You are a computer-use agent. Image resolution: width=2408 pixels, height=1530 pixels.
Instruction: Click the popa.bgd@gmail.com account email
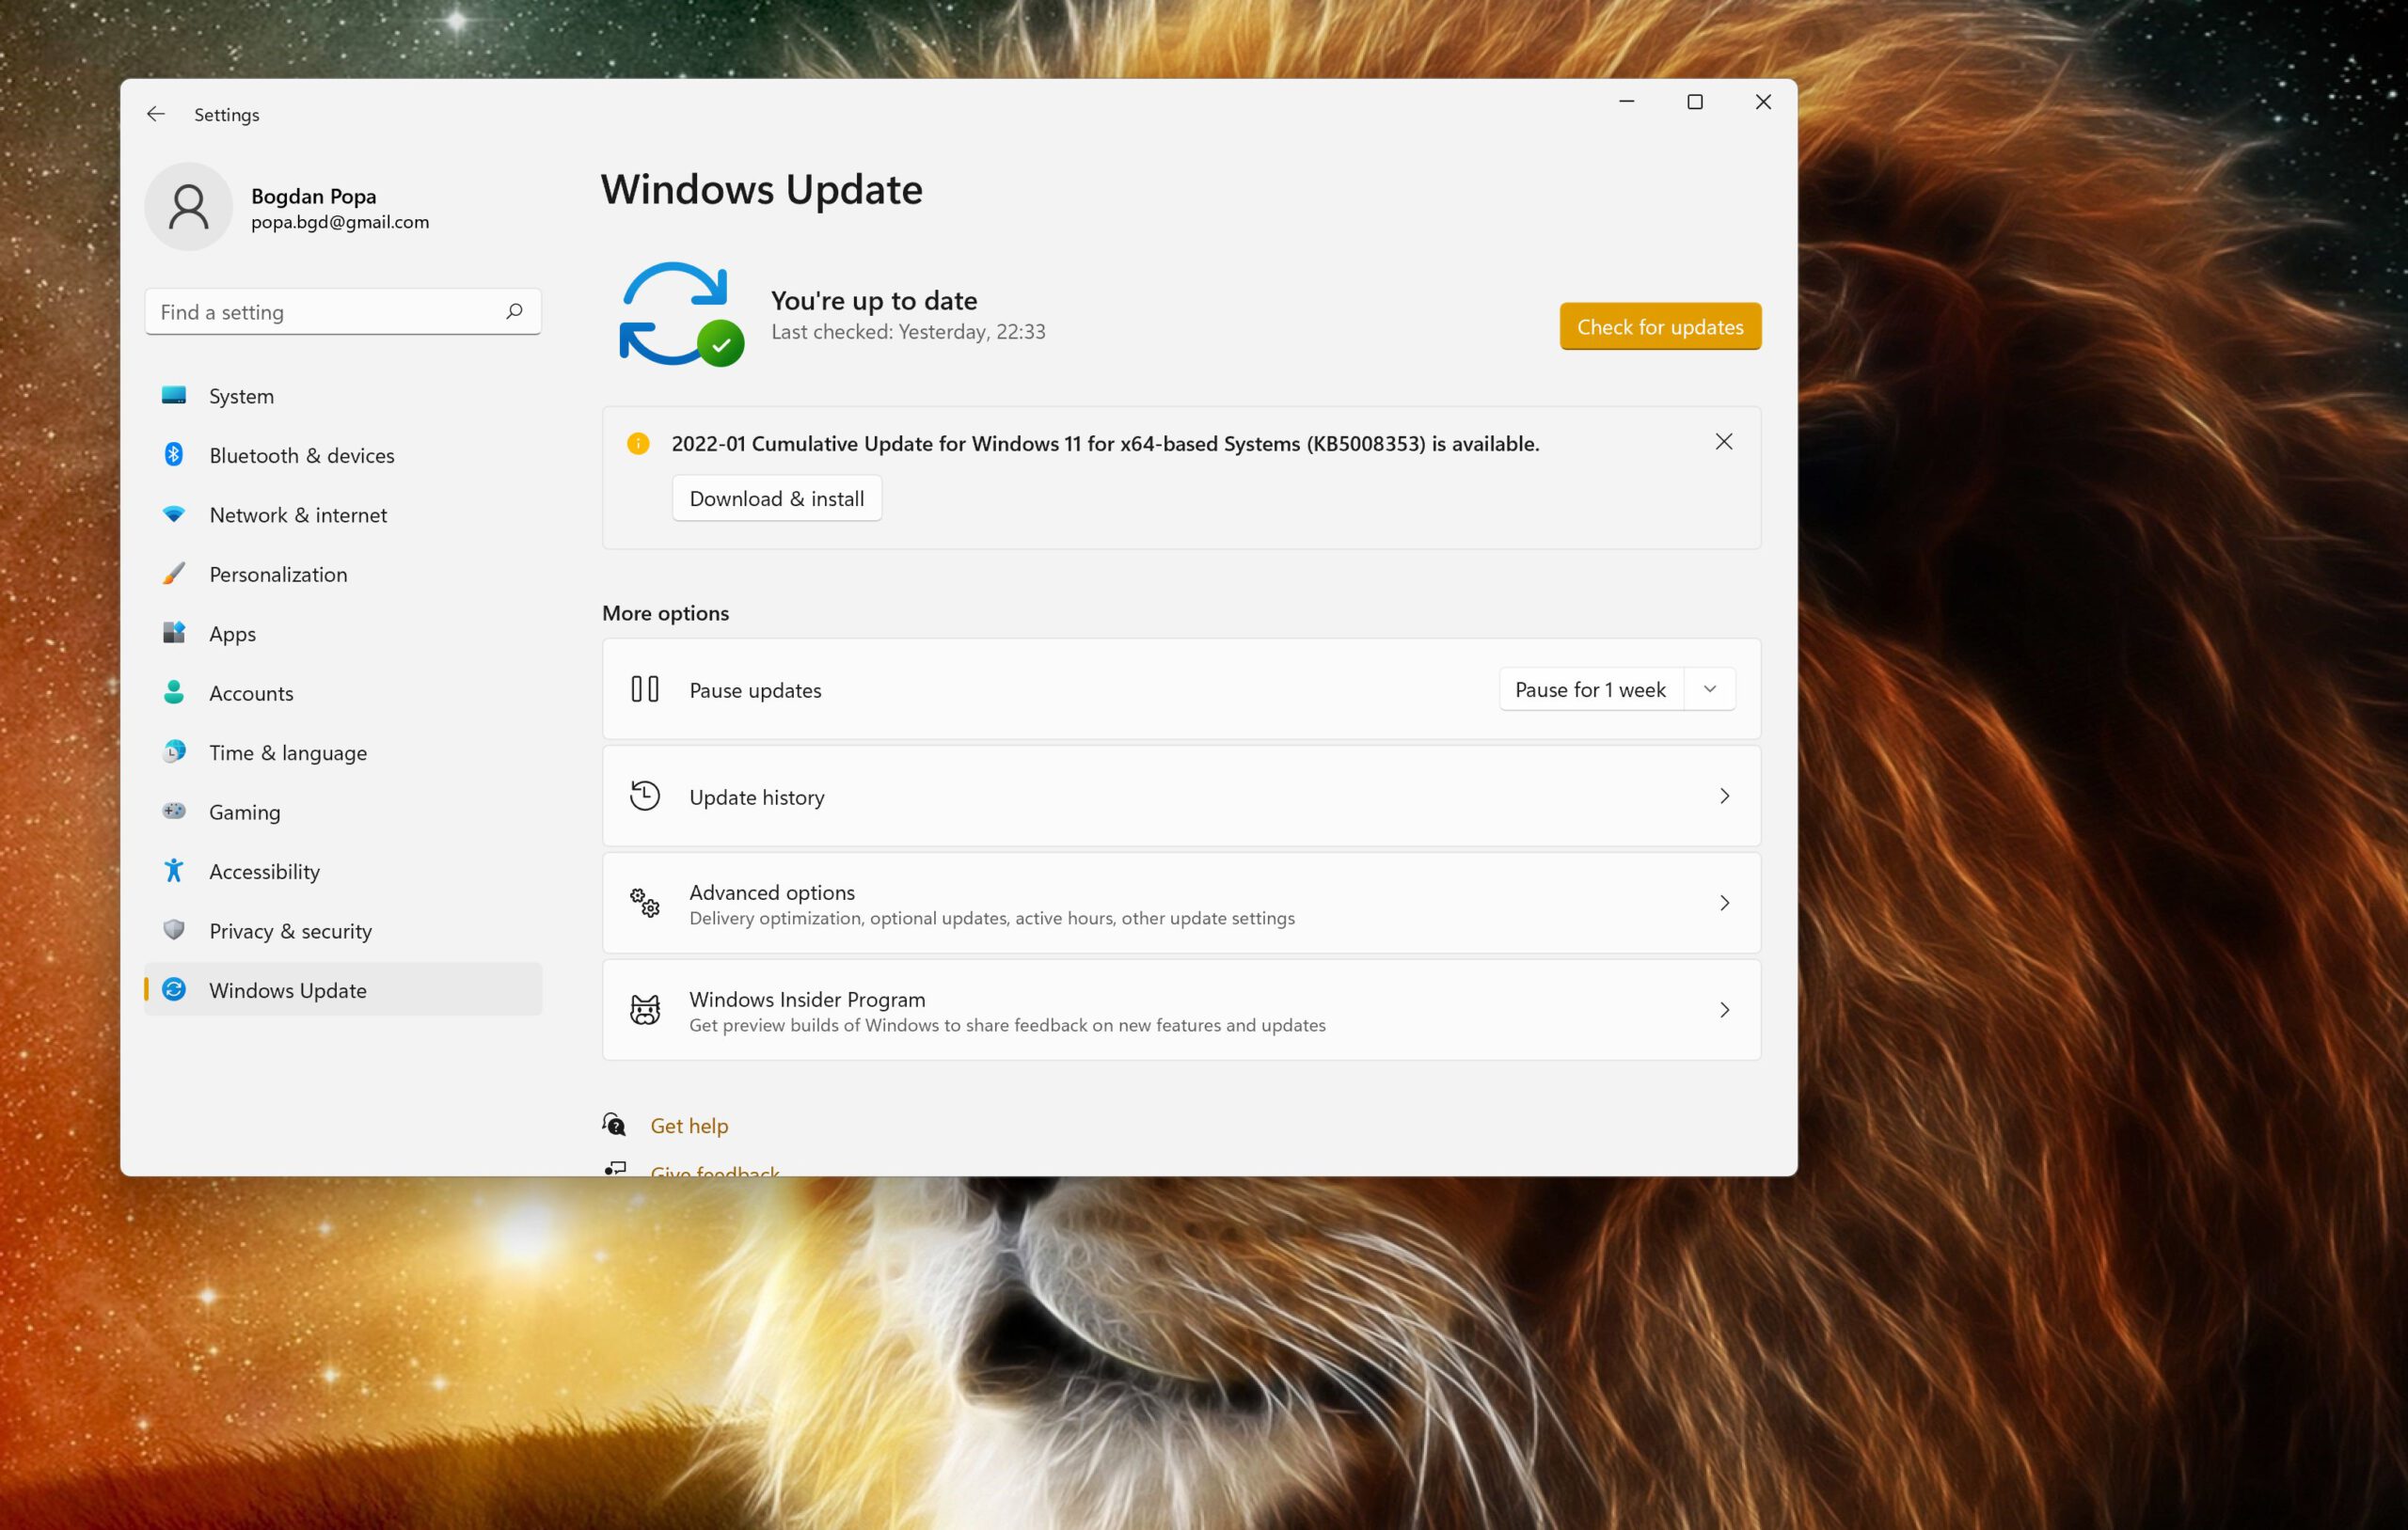tap(340, 222)
